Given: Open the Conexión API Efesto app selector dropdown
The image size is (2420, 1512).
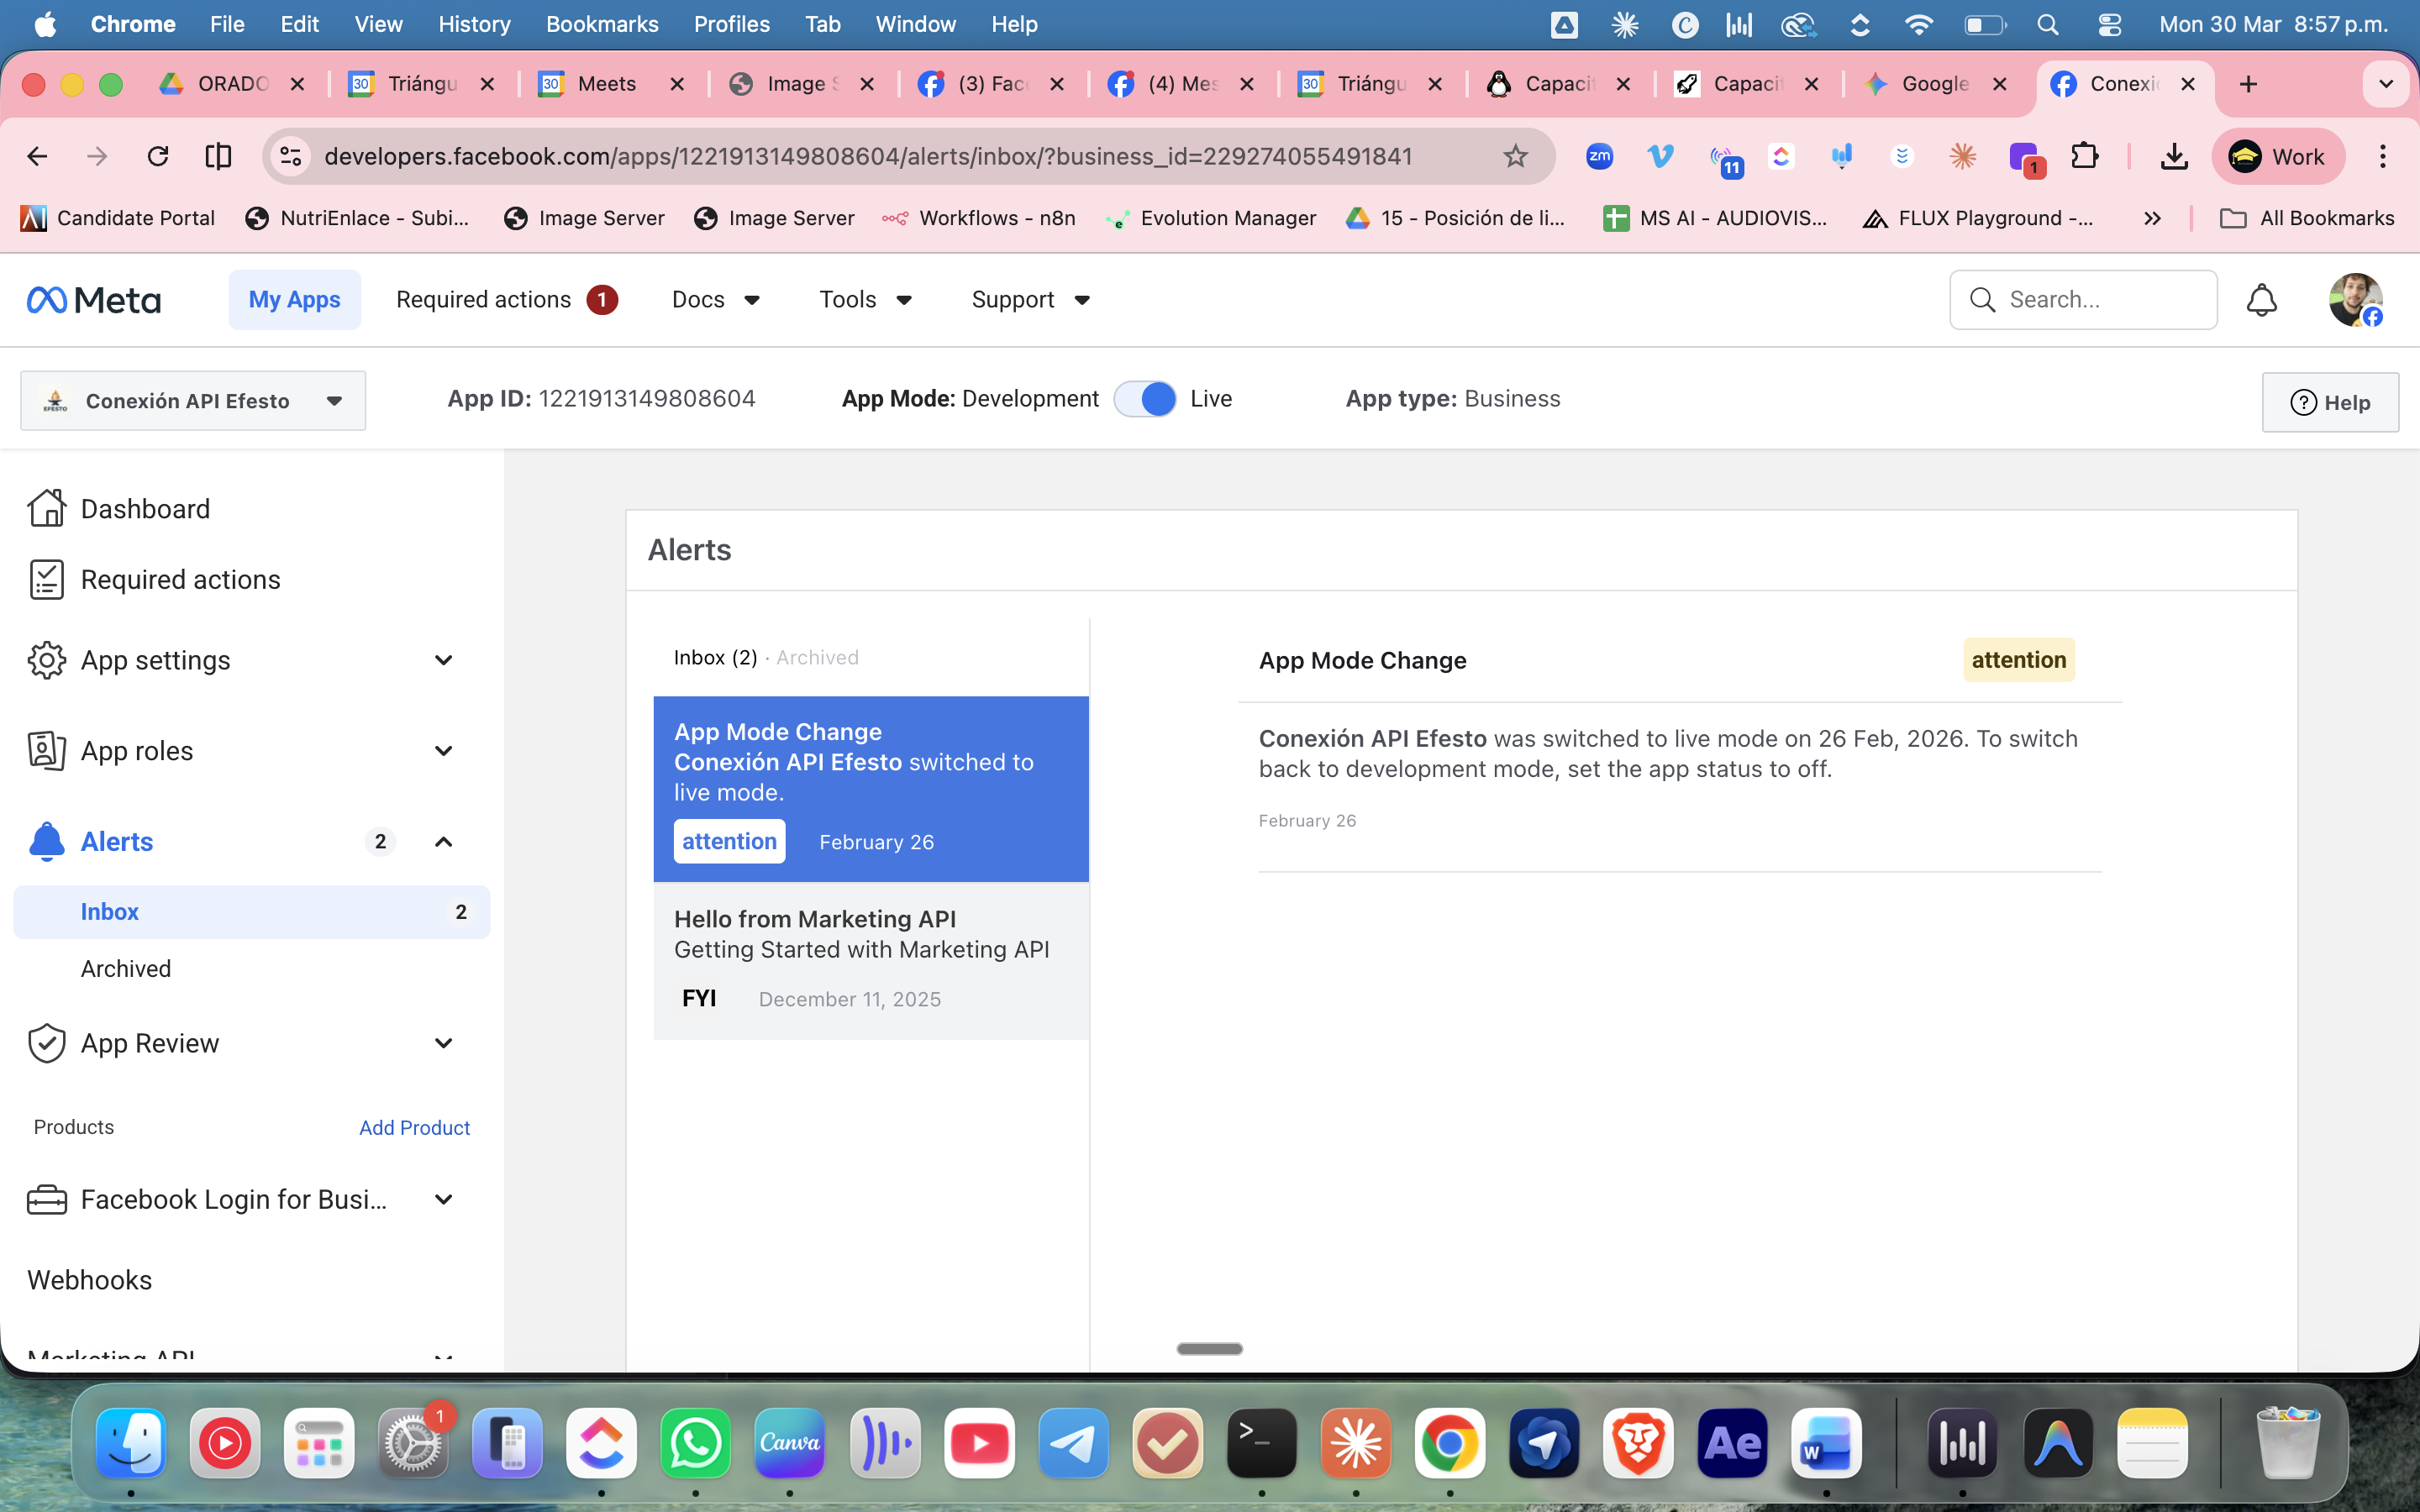Looking at the screenshot, I should [x=193, y=401].
